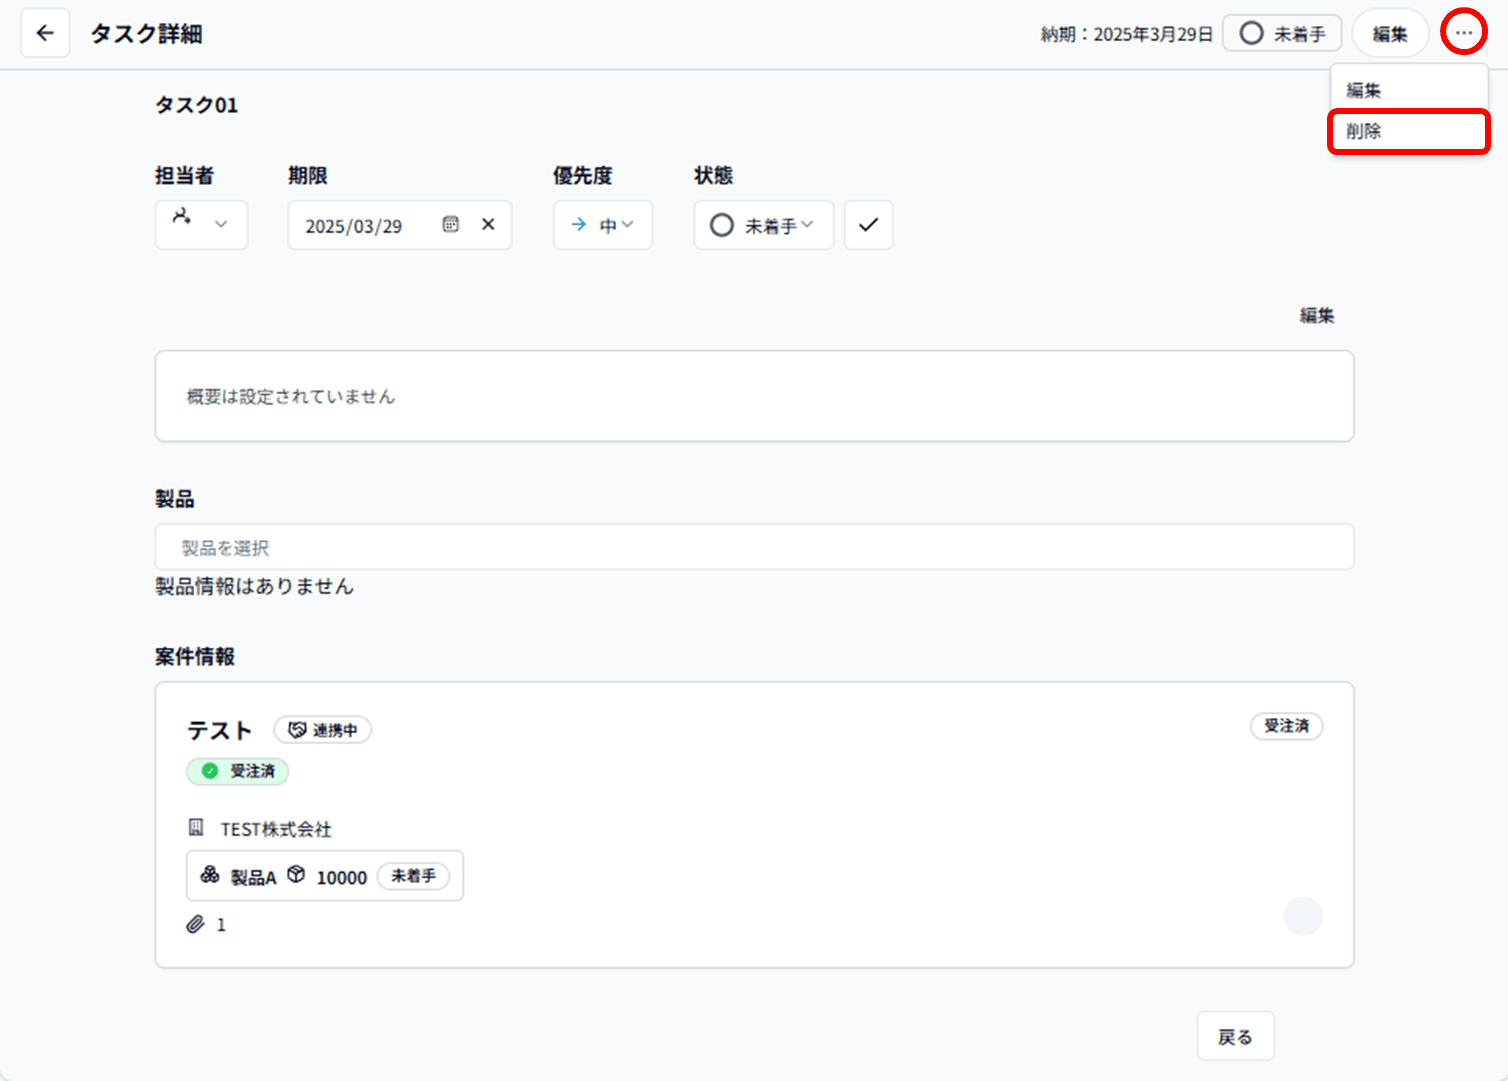Click the 戻る button
The width and height of the screenshot is (1508, 1081).
(1235, 1037)
